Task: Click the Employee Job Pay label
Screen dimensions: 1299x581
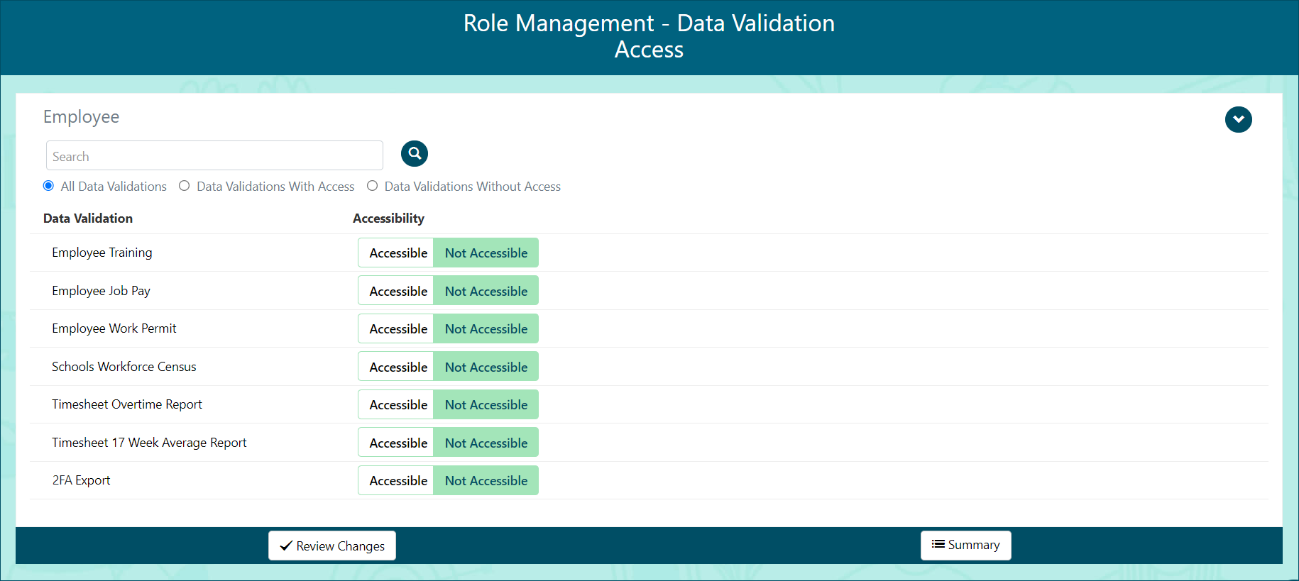Action: 101,291
